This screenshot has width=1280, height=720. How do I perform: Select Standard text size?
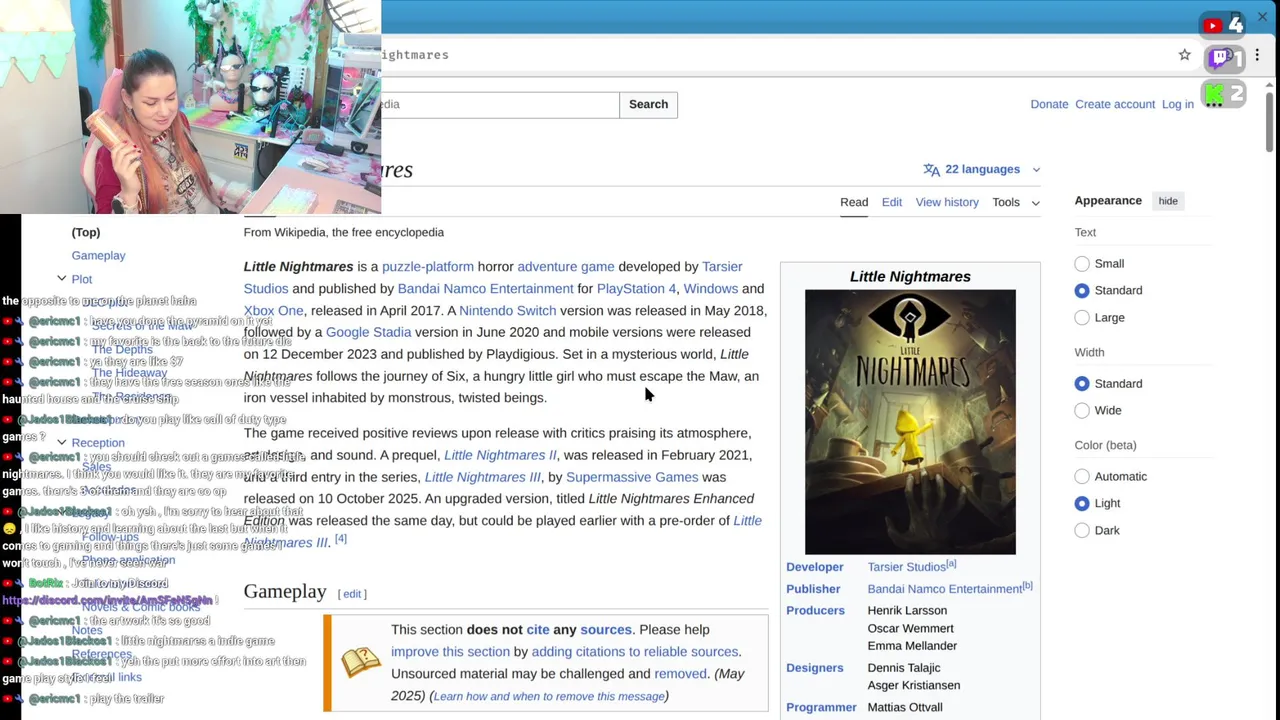(x=1082, y=290)
